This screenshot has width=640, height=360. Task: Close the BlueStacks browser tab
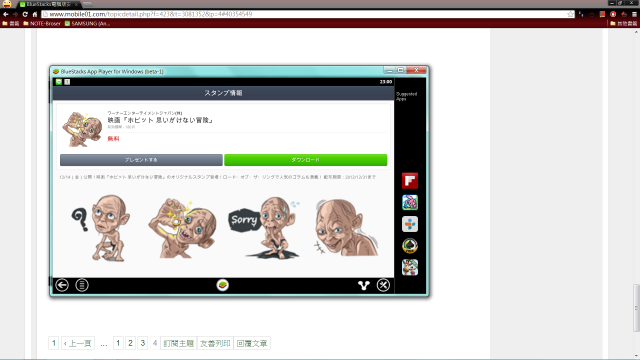point(76,4)
